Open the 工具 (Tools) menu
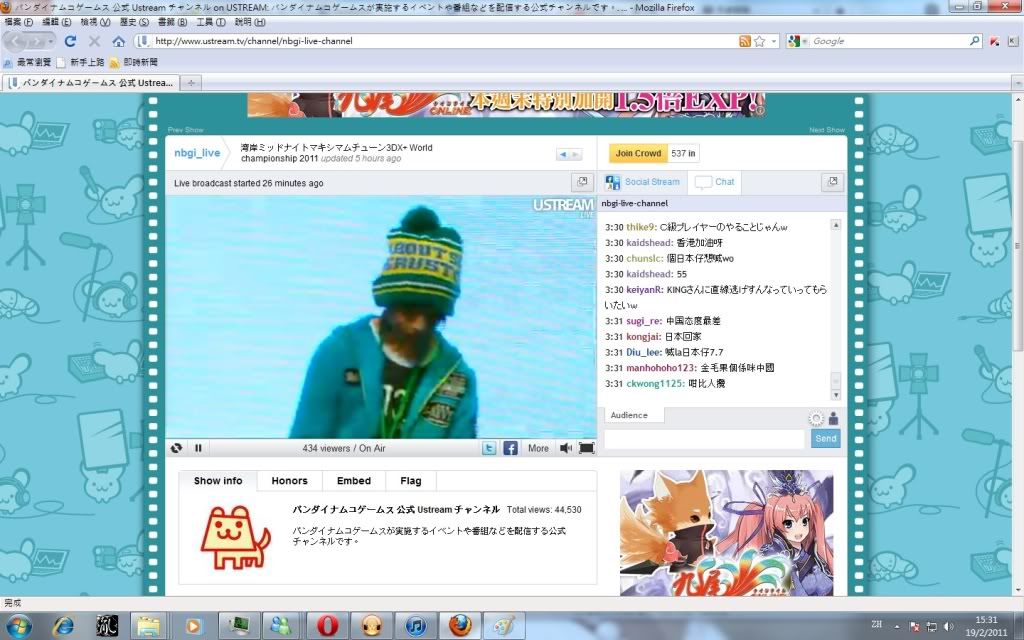This screenshot has width=1024, height=640. coord(211,22)
